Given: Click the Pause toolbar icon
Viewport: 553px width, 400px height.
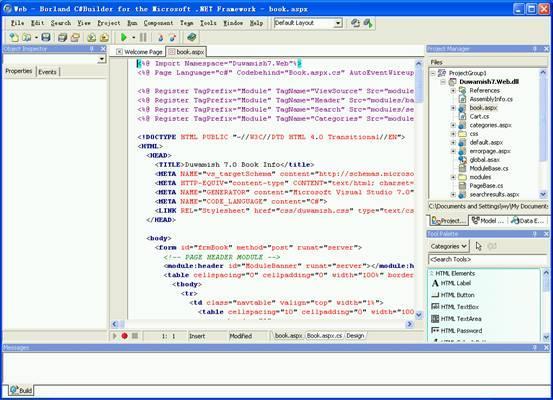Looking at the screenshot, I should point(143,37).
